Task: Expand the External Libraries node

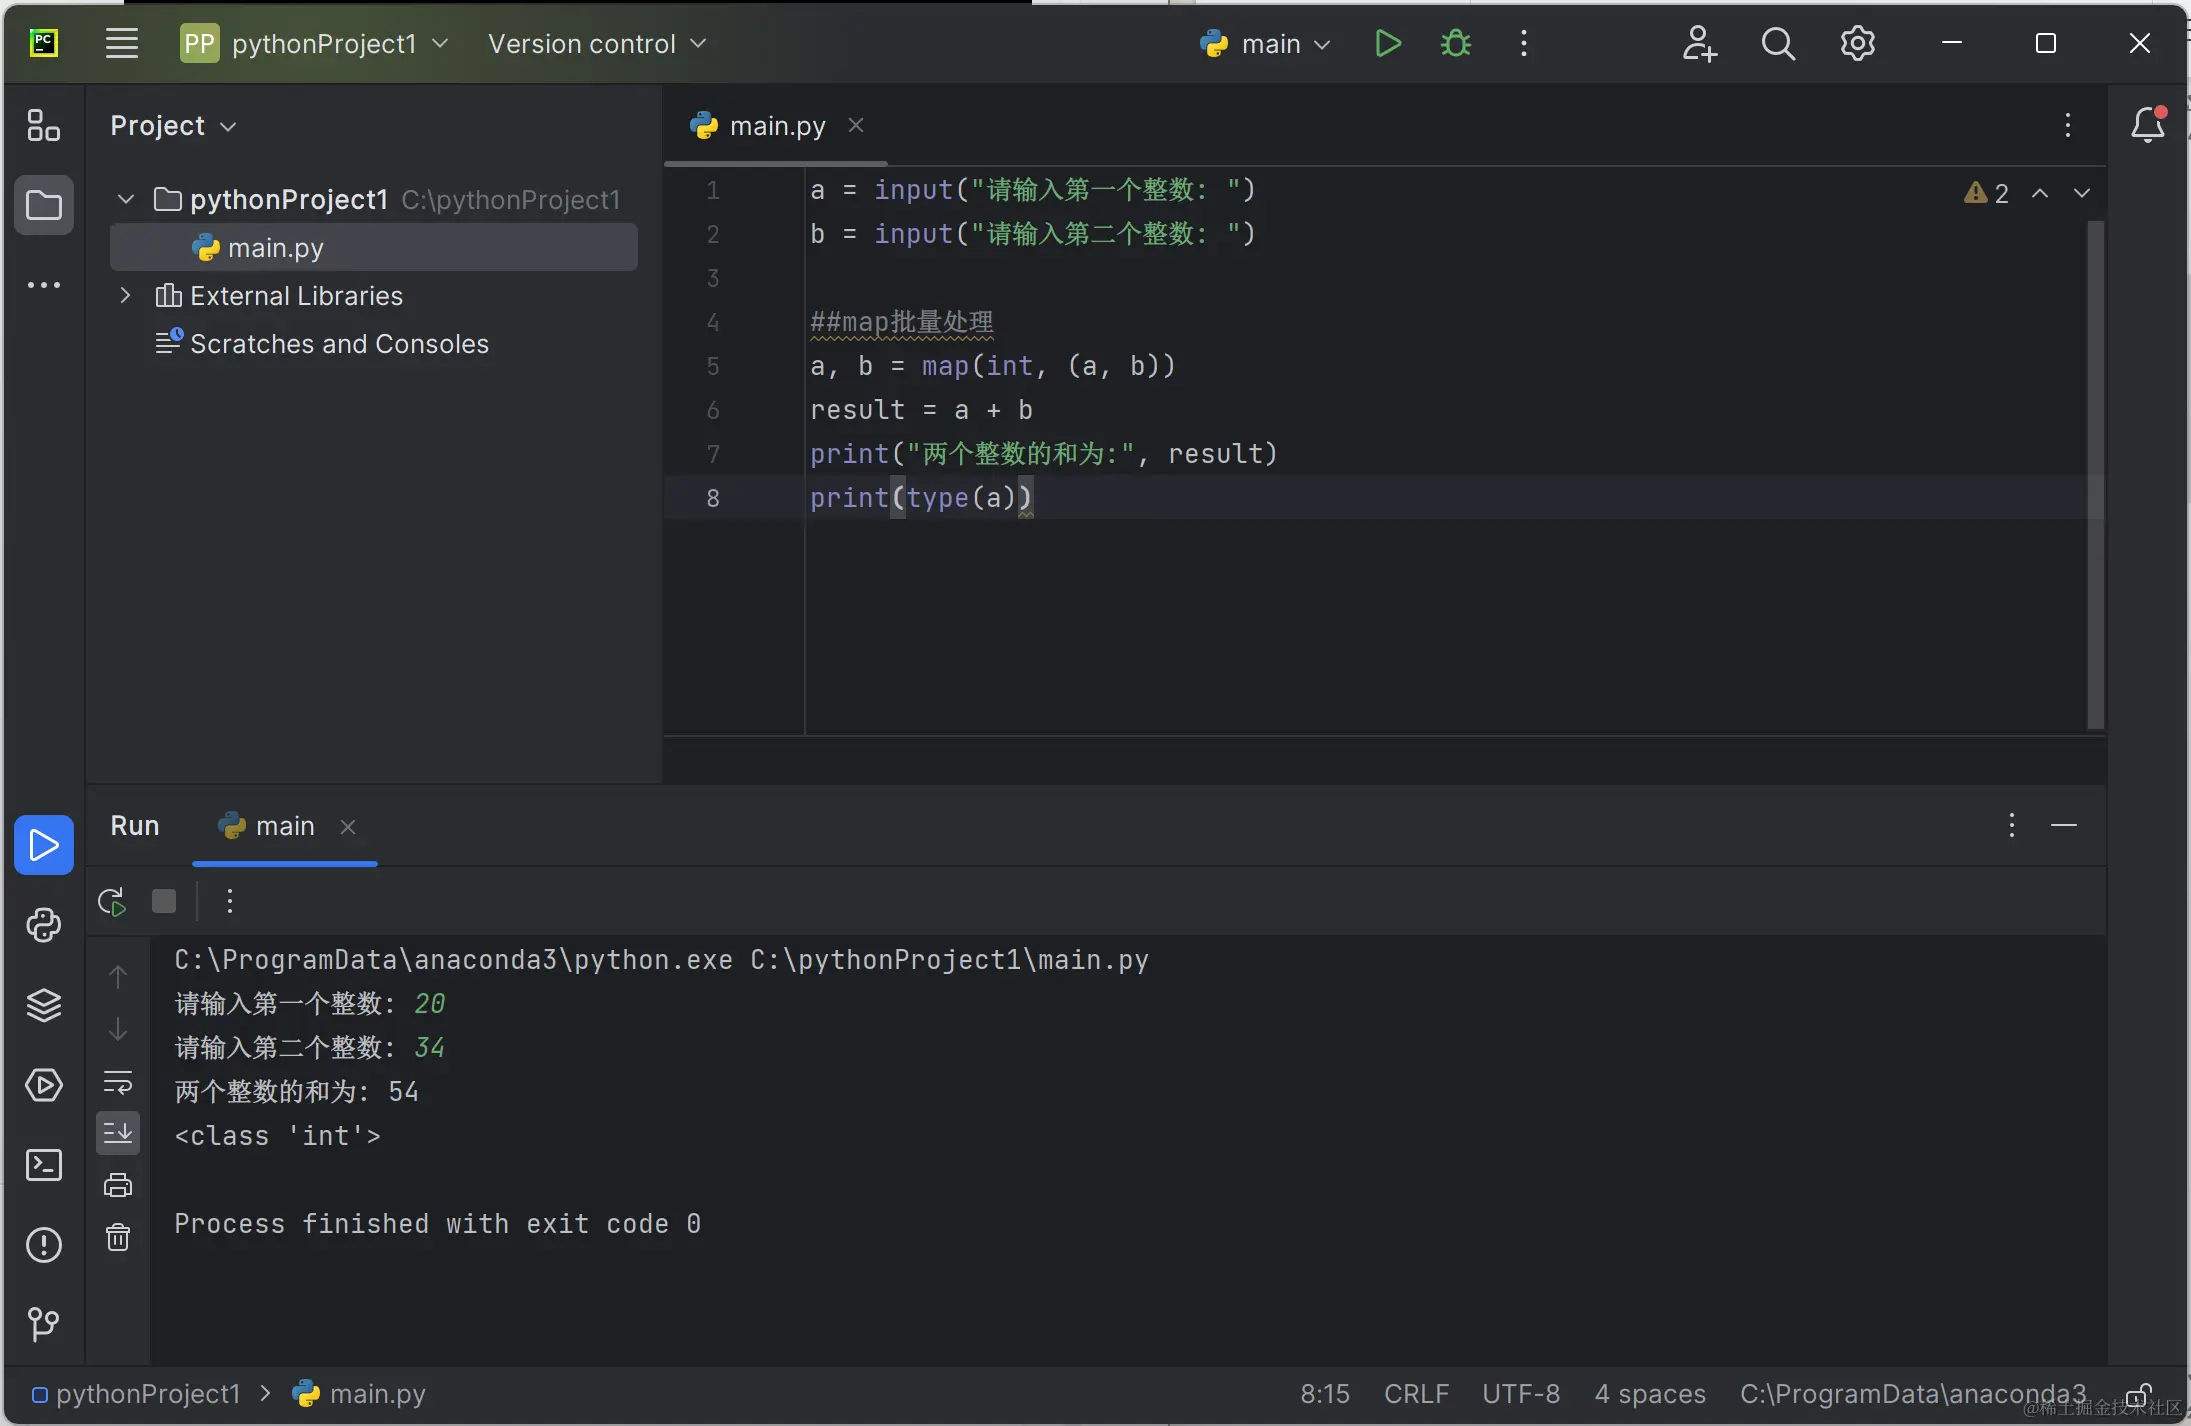Action: (x=126, y=295)
